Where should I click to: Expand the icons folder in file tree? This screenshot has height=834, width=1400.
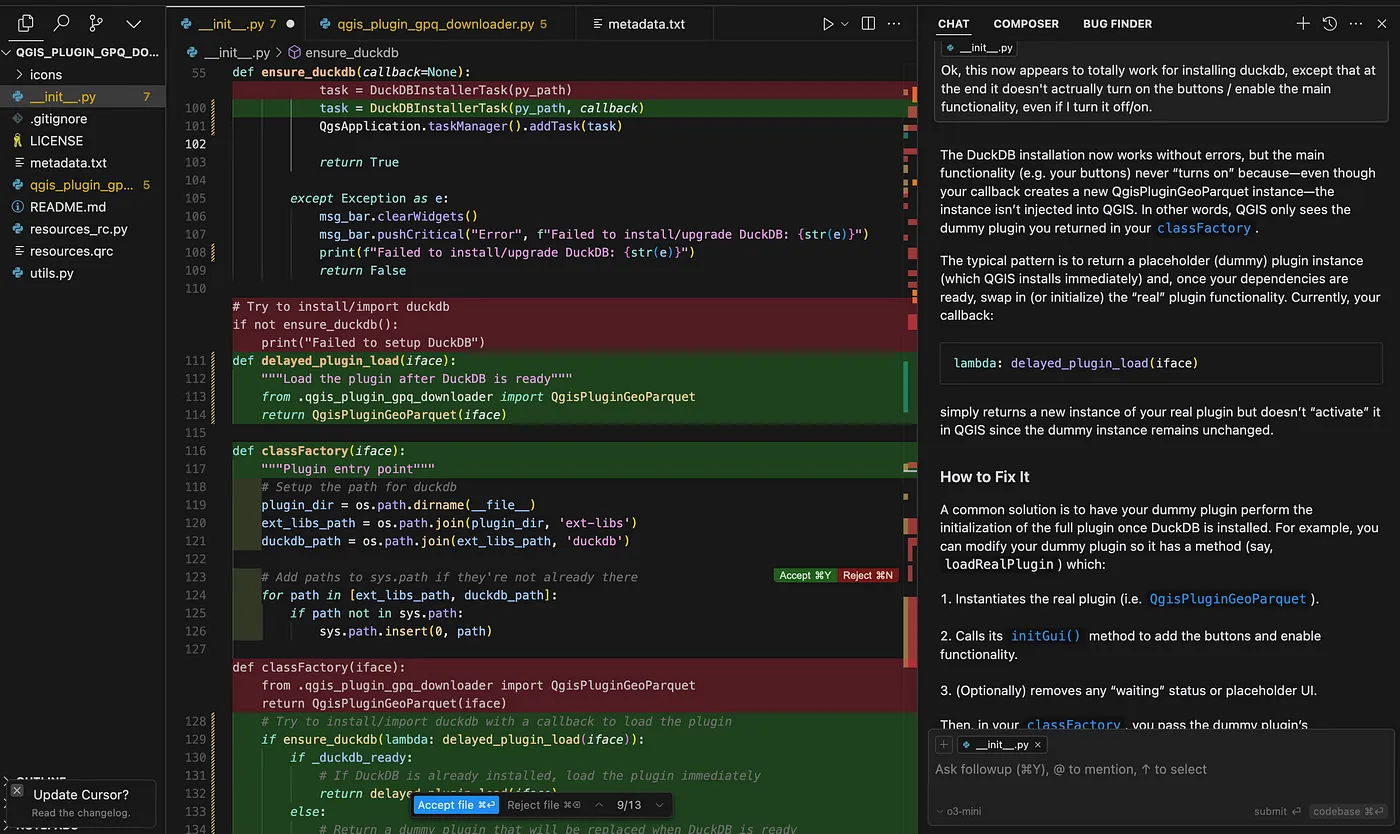(45, 75)
